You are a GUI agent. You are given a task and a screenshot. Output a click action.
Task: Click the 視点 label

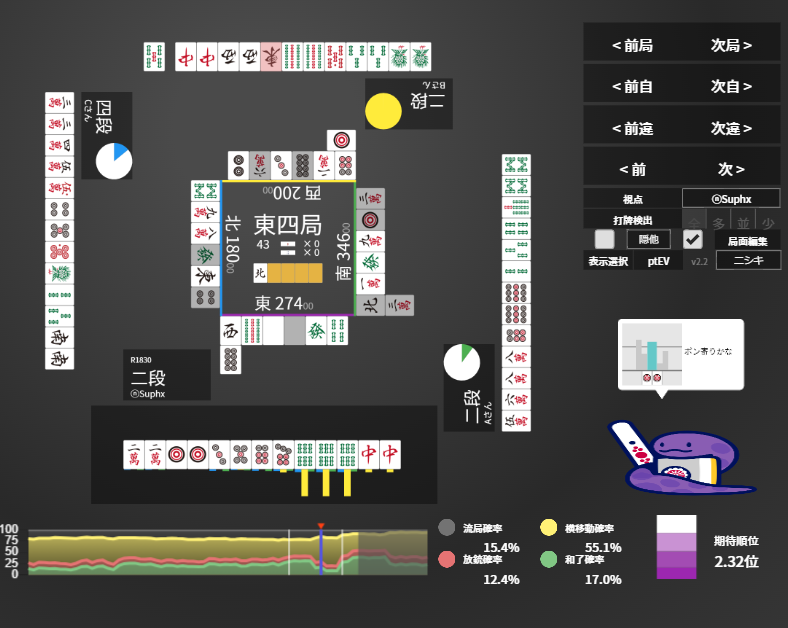(633, 199)
